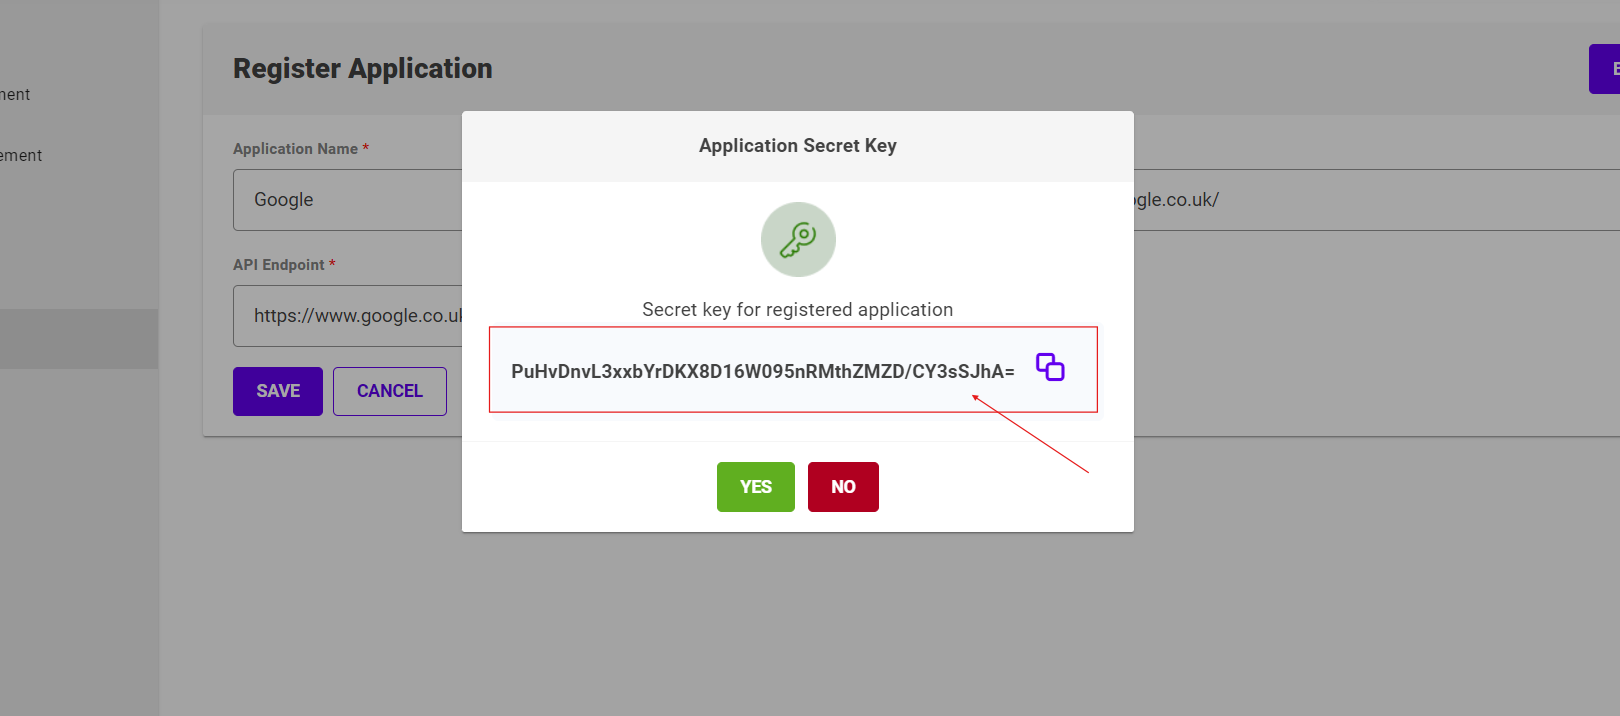The height and width of the screenshot is (716, 1620).
Task: Open the sidebar item ending in 'ement'
Action: pos(21,156)
